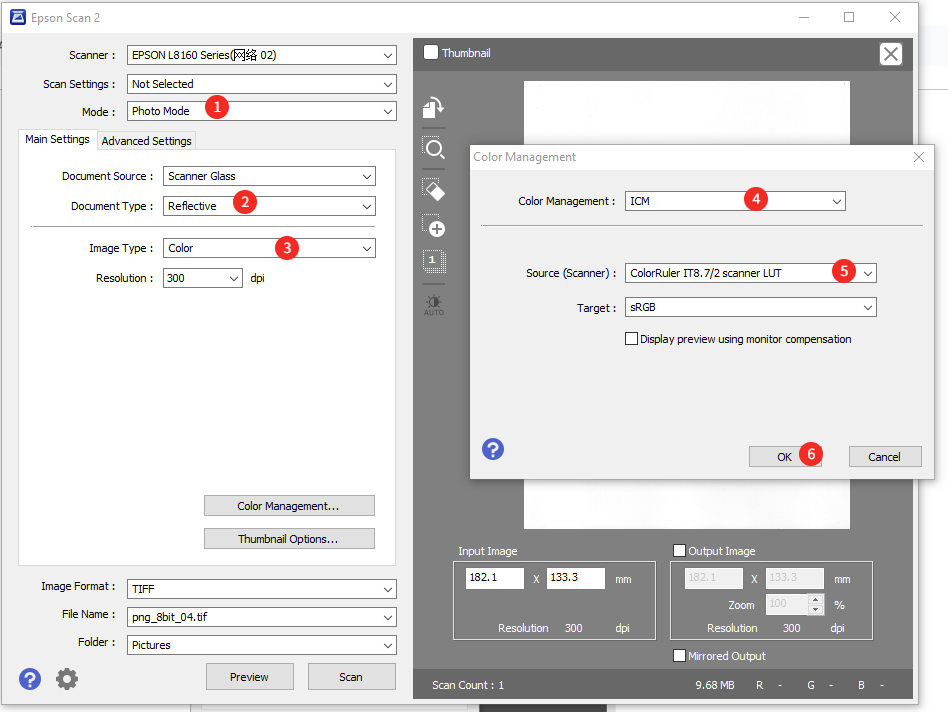Click the Zoom down stepper arrow
The height and width of the screenshot is (712, 948).
(816, 609)
